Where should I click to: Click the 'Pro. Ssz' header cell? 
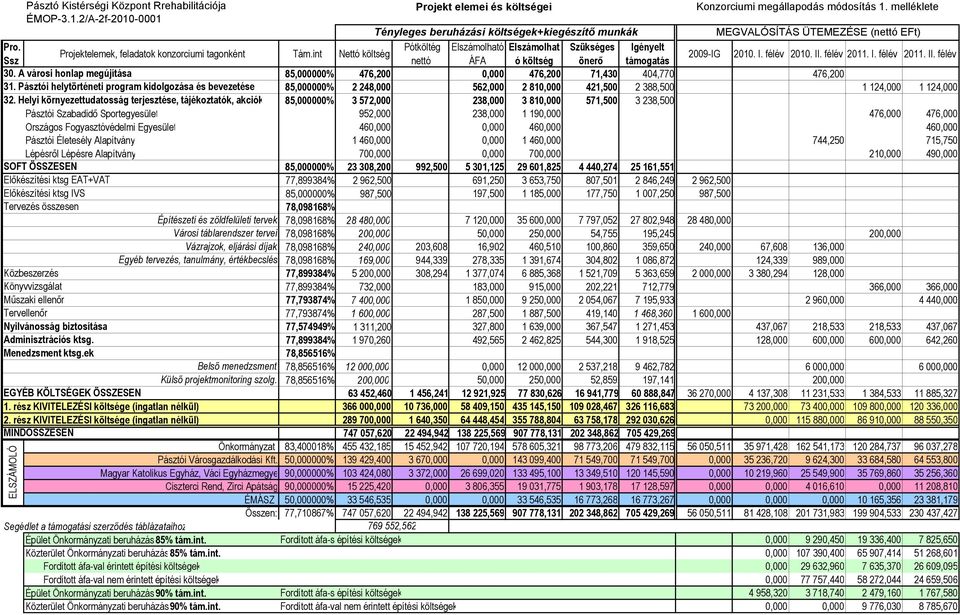pos(11,54)
